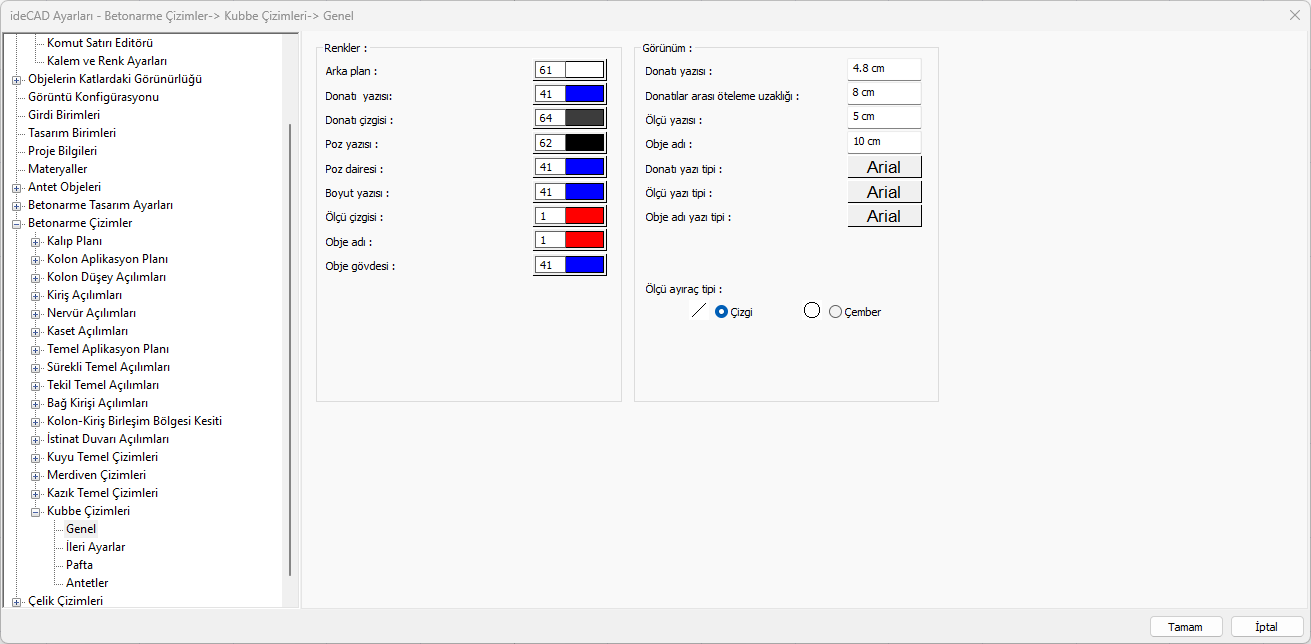Click the Obje adı 10 cm field

click(883, 142)
